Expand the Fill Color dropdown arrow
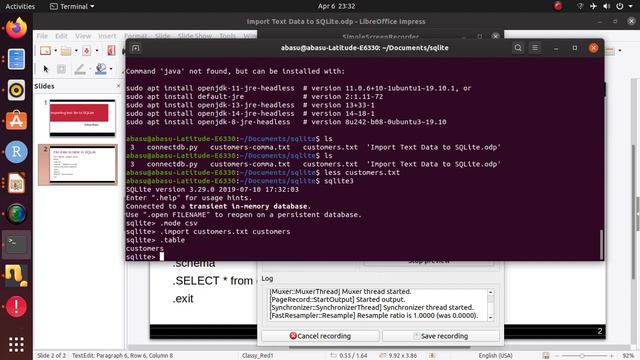Image resolution: width=640 pixels, height=360 pixels. (x=111, y=69)
